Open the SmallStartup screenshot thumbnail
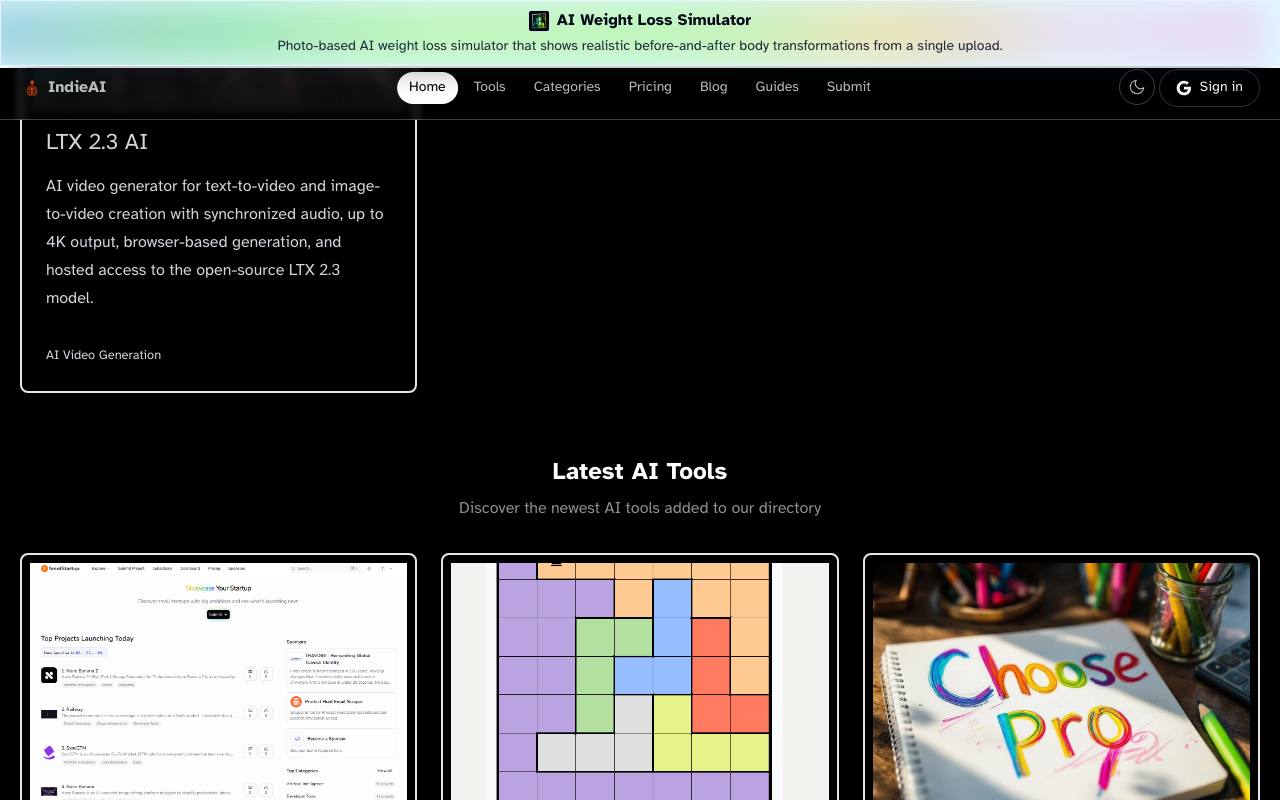 click(x=218, y=680)
